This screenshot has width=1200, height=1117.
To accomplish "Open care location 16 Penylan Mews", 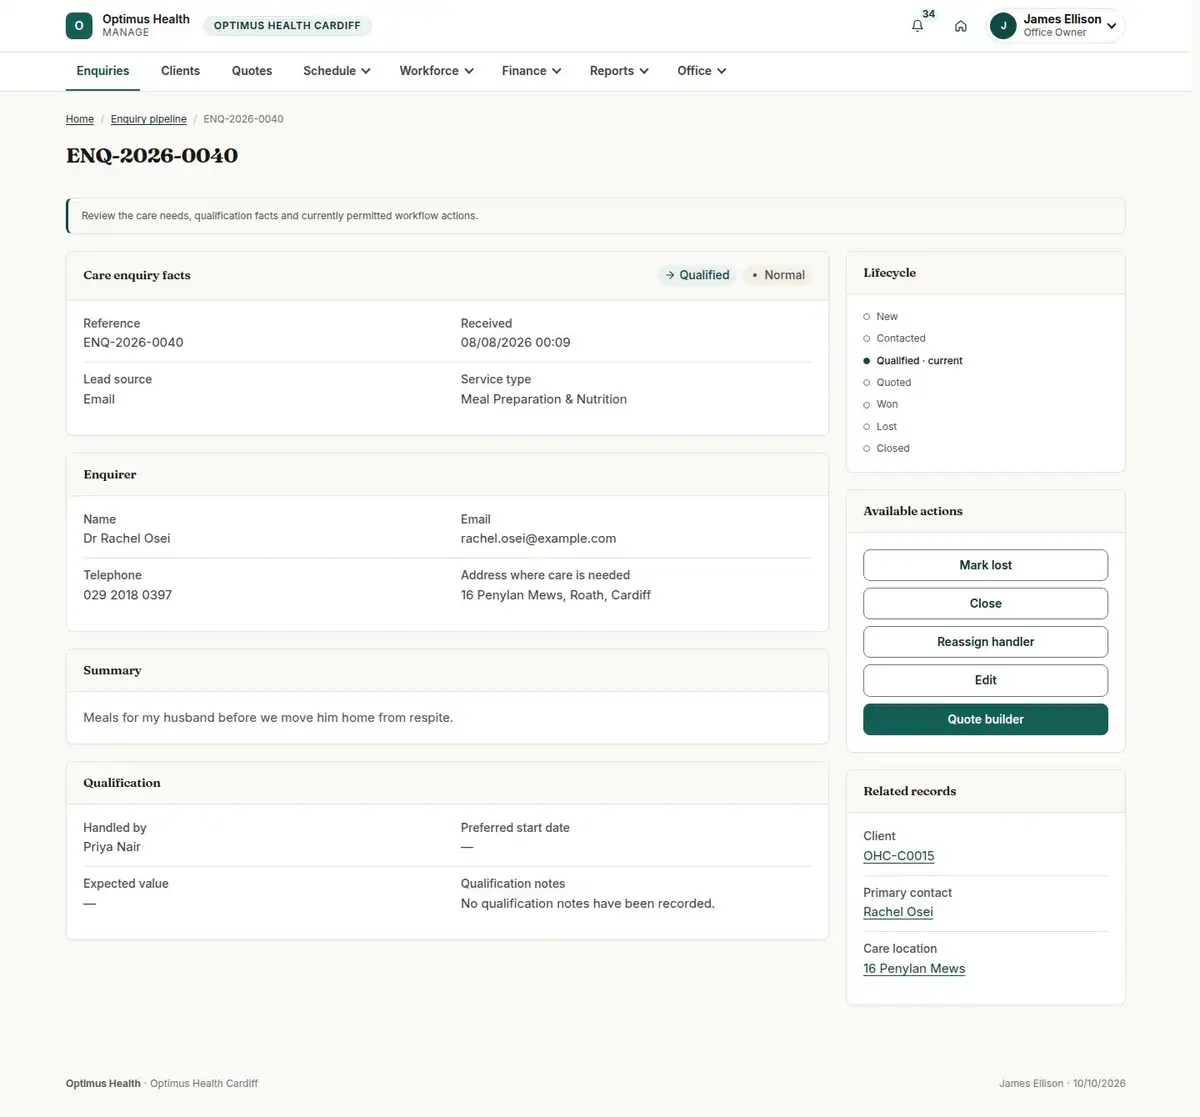I will coord(914,968).
